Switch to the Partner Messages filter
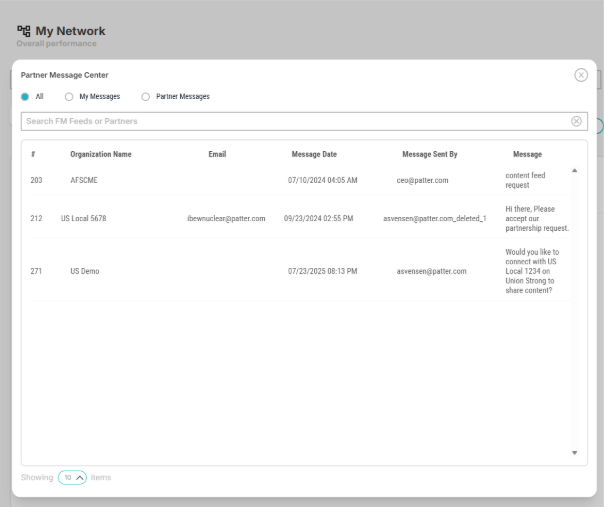Viewport: 604px width, 507px height. [x=146, y=97]
